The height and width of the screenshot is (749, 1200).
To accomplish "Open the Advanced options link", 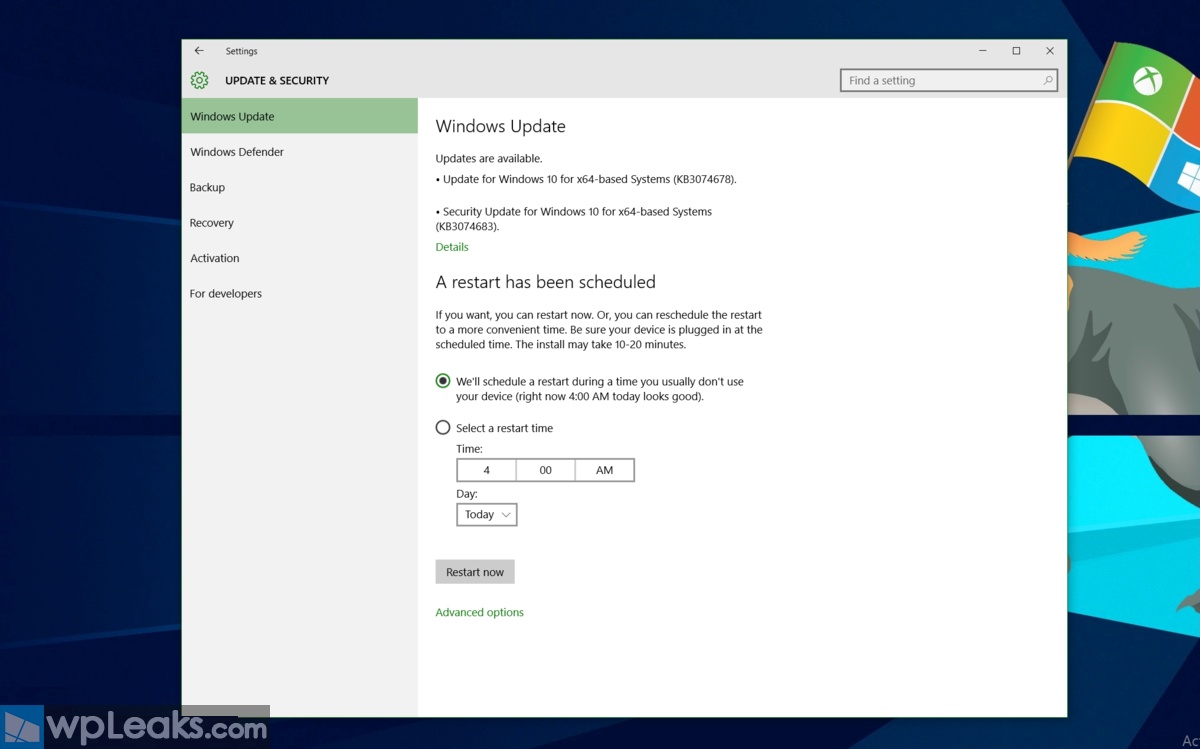I will pos(479,613).
